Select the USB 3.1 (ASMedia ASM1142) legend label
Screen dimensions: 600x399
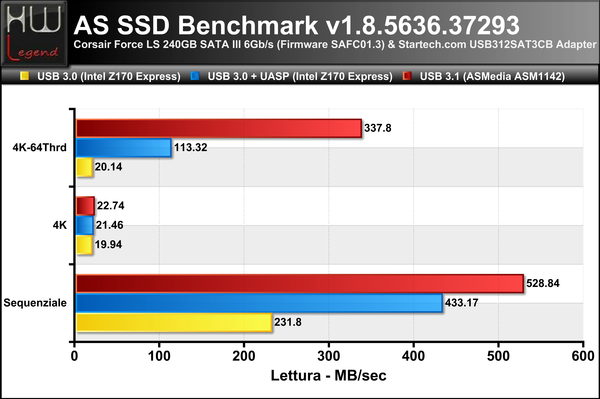(492, 77)
